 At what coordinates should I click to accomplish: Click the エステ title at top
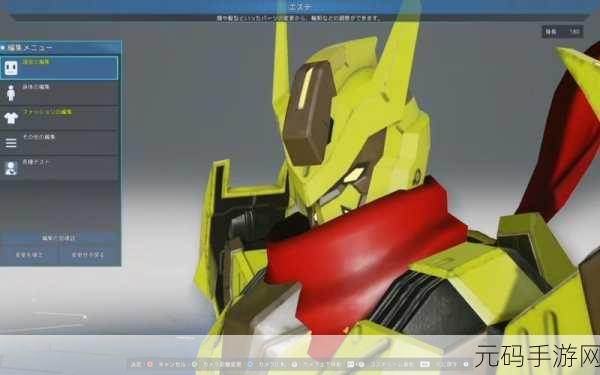pyautogui.click(x=300, y=7)
